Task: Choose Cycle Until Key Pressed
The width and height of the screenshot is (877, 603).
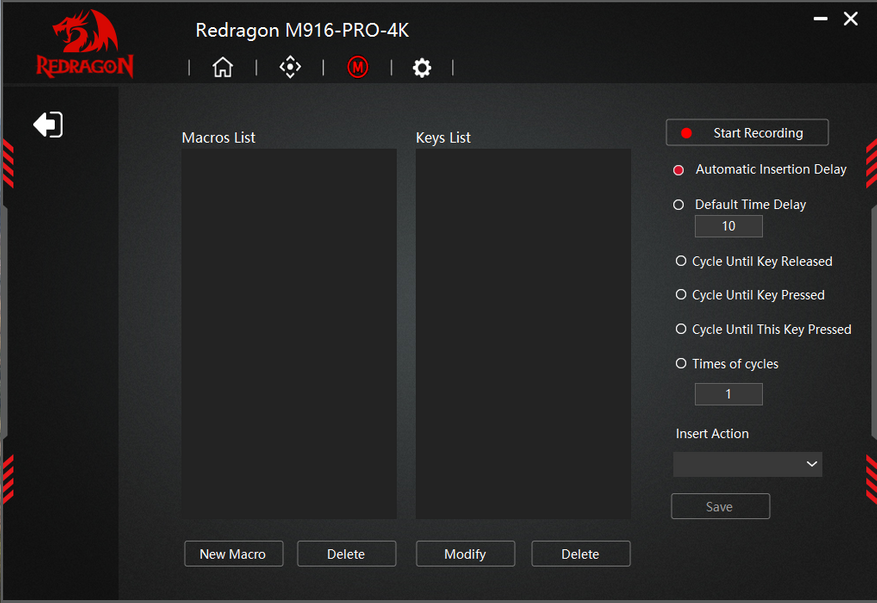Action: [681, 294]
